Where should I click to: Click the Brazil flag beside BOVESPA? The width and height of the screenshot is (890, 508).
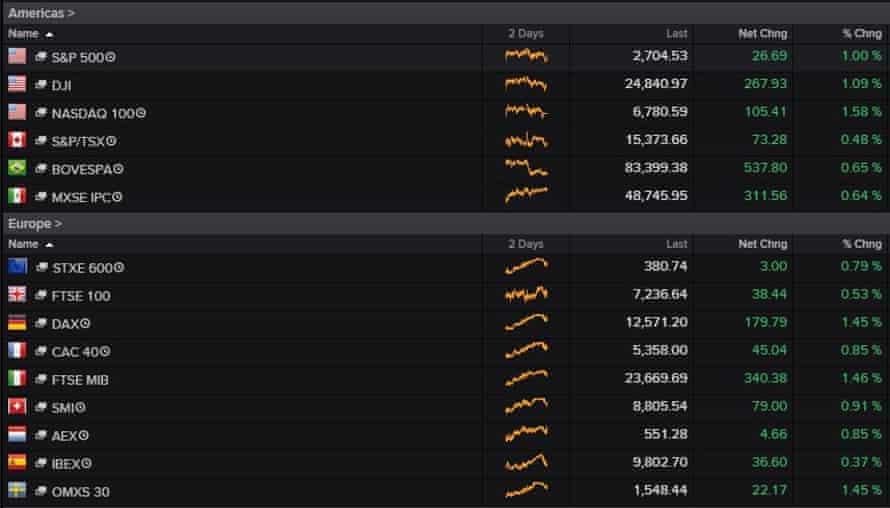[x=17, y=168]
